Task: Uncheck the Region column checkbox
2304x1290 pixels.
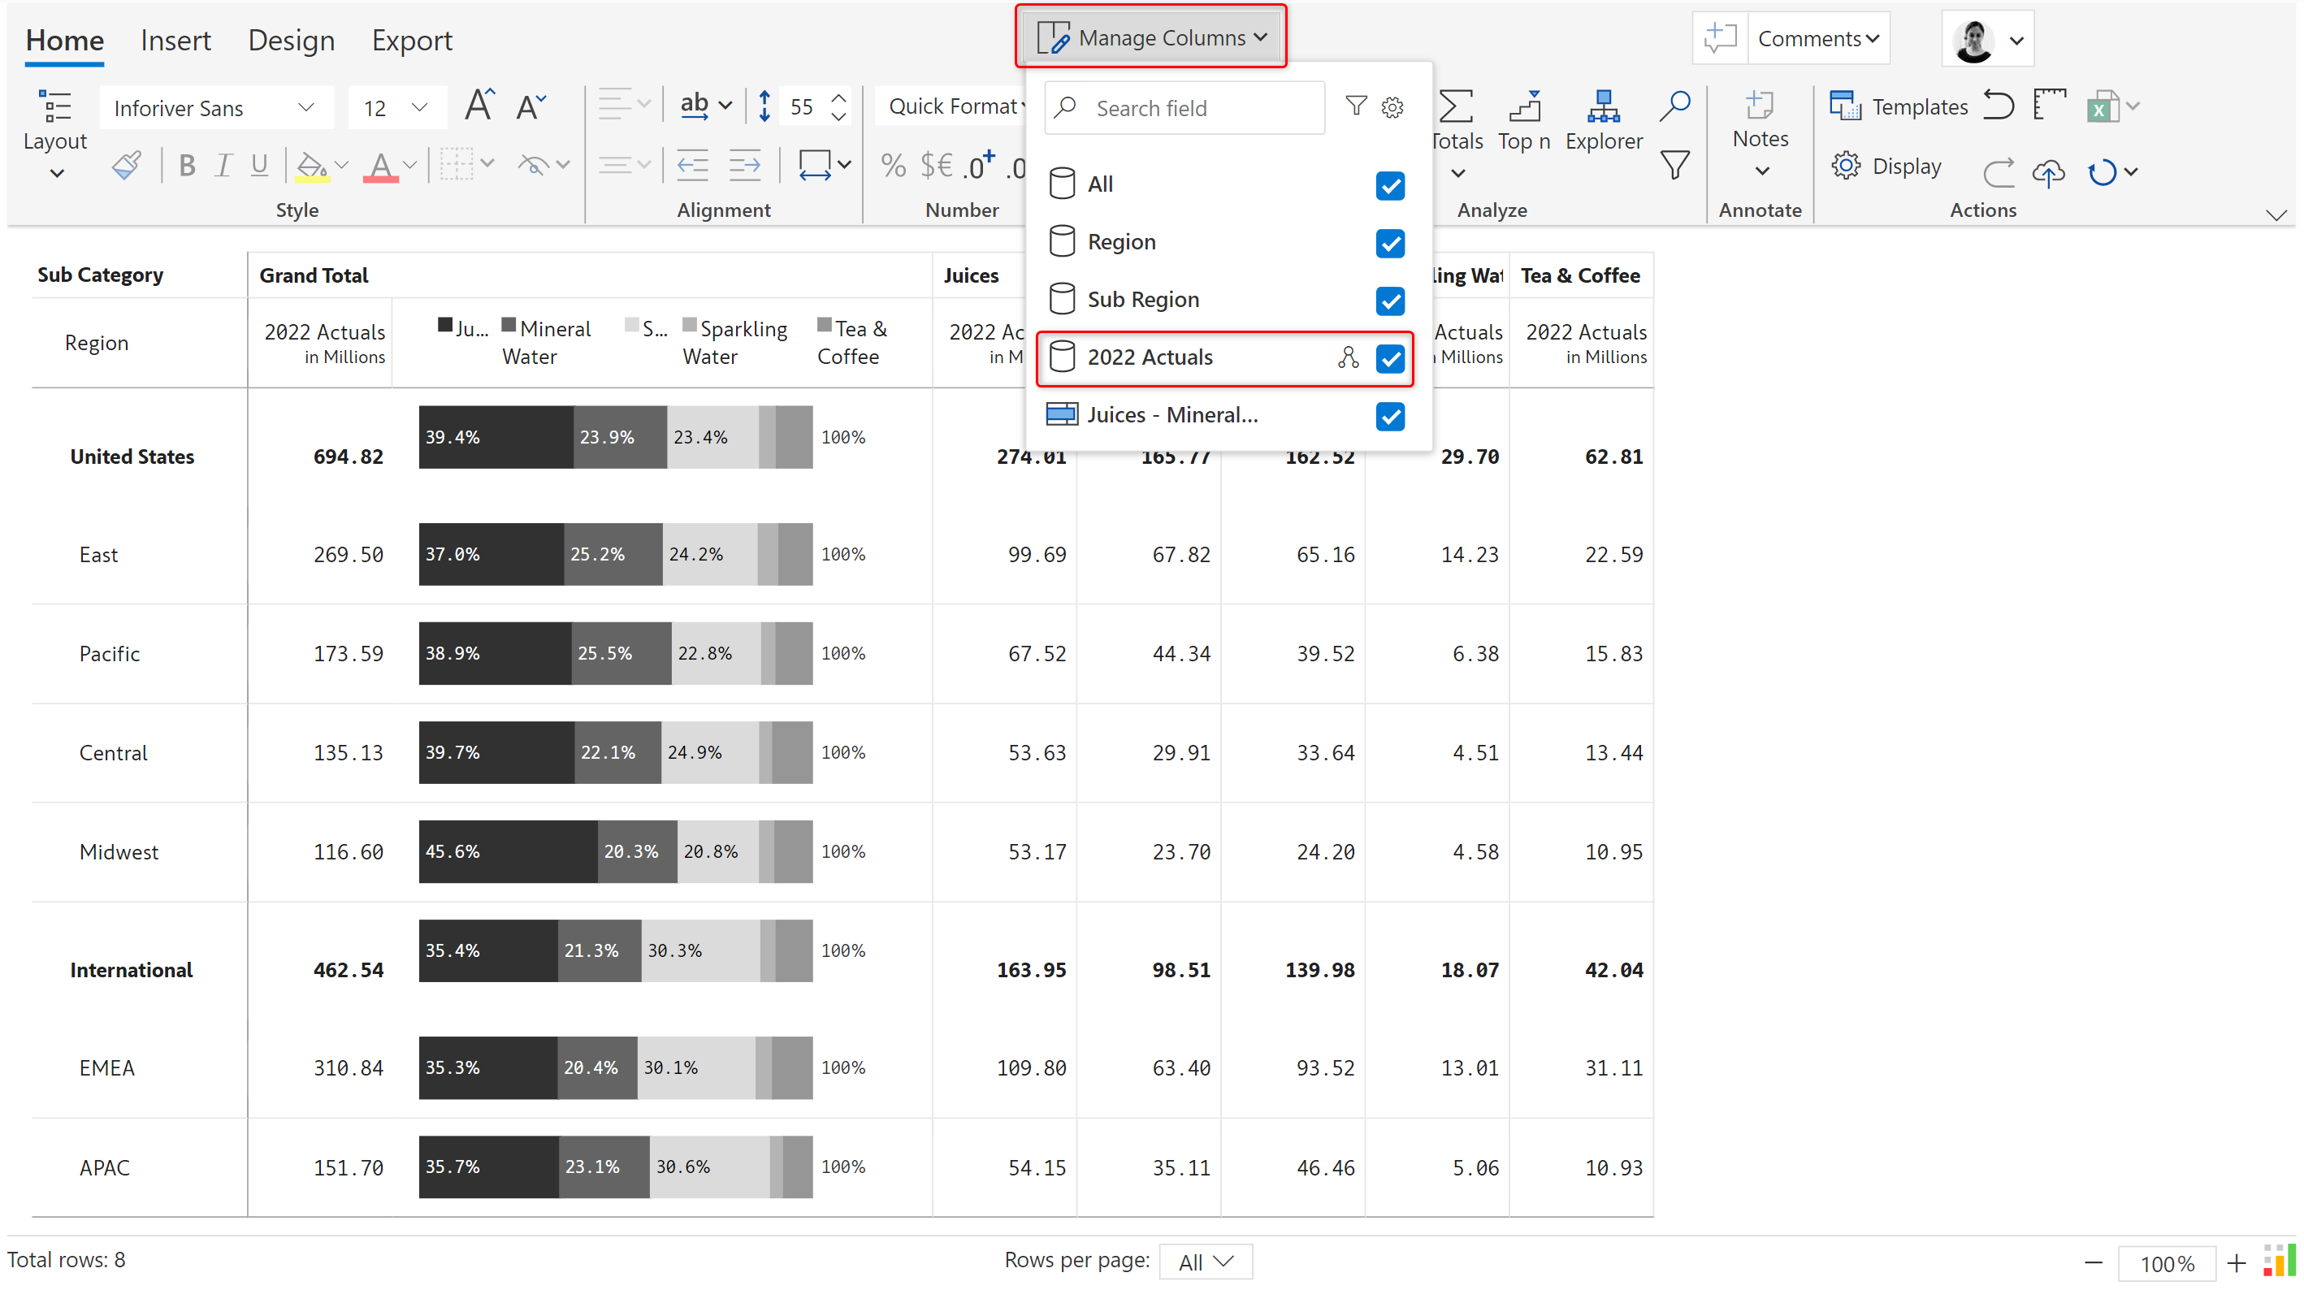Action: click(1389, 243)
